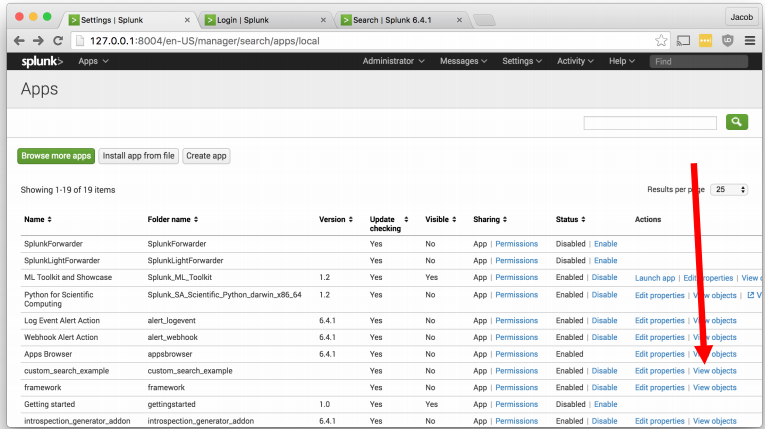Open the Apps dropdown menu
Image resolution: width=765 pixels, height=429 pixels.
(x=93, y=61)
